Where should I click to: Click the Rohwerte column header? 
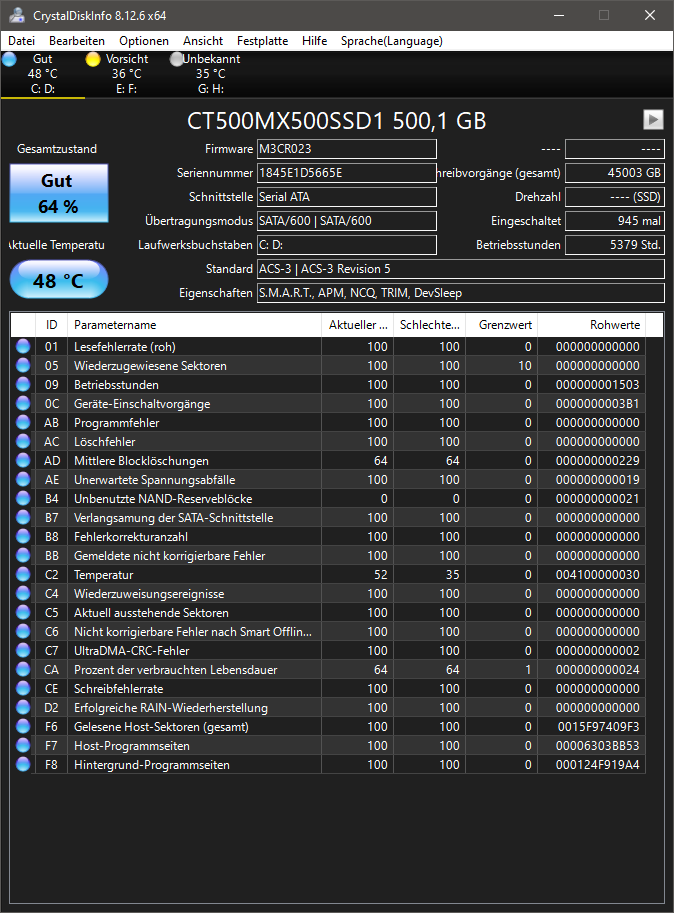tap(591, 325)
